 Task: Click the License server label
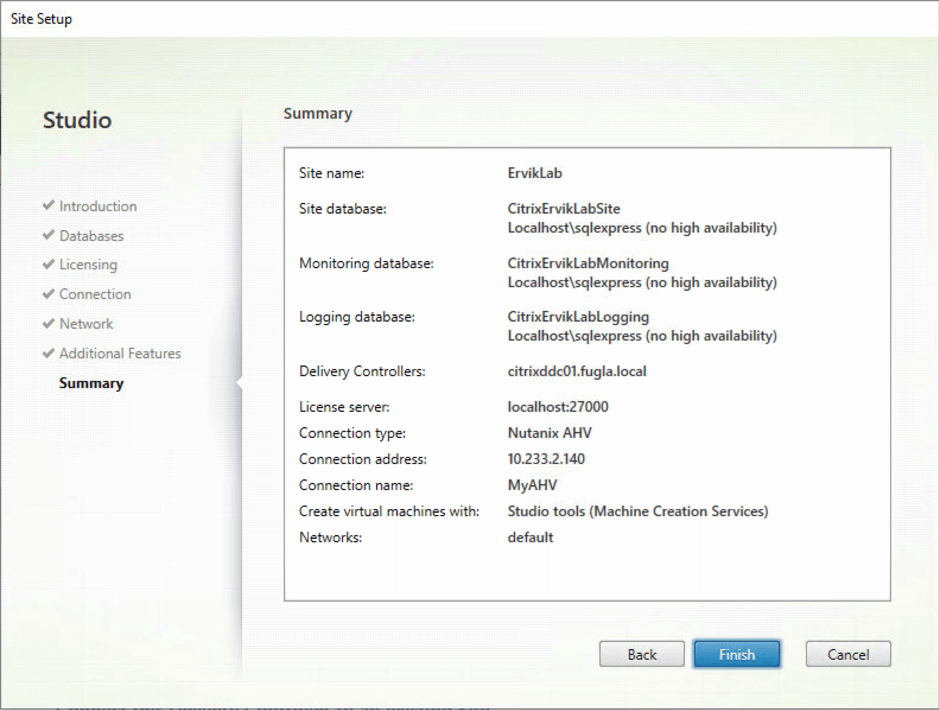(344, 406)
